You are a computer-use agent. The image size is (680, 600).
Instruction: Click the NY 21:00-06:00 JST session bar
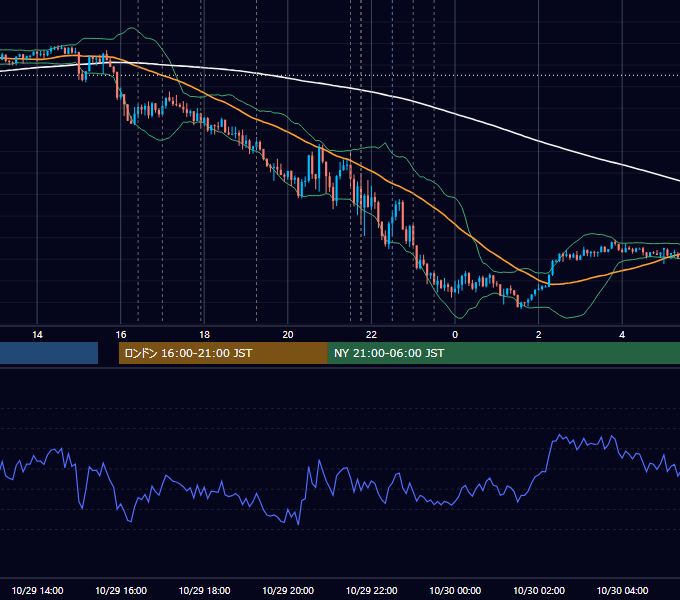pyautogui.click(x=503, y=353)
